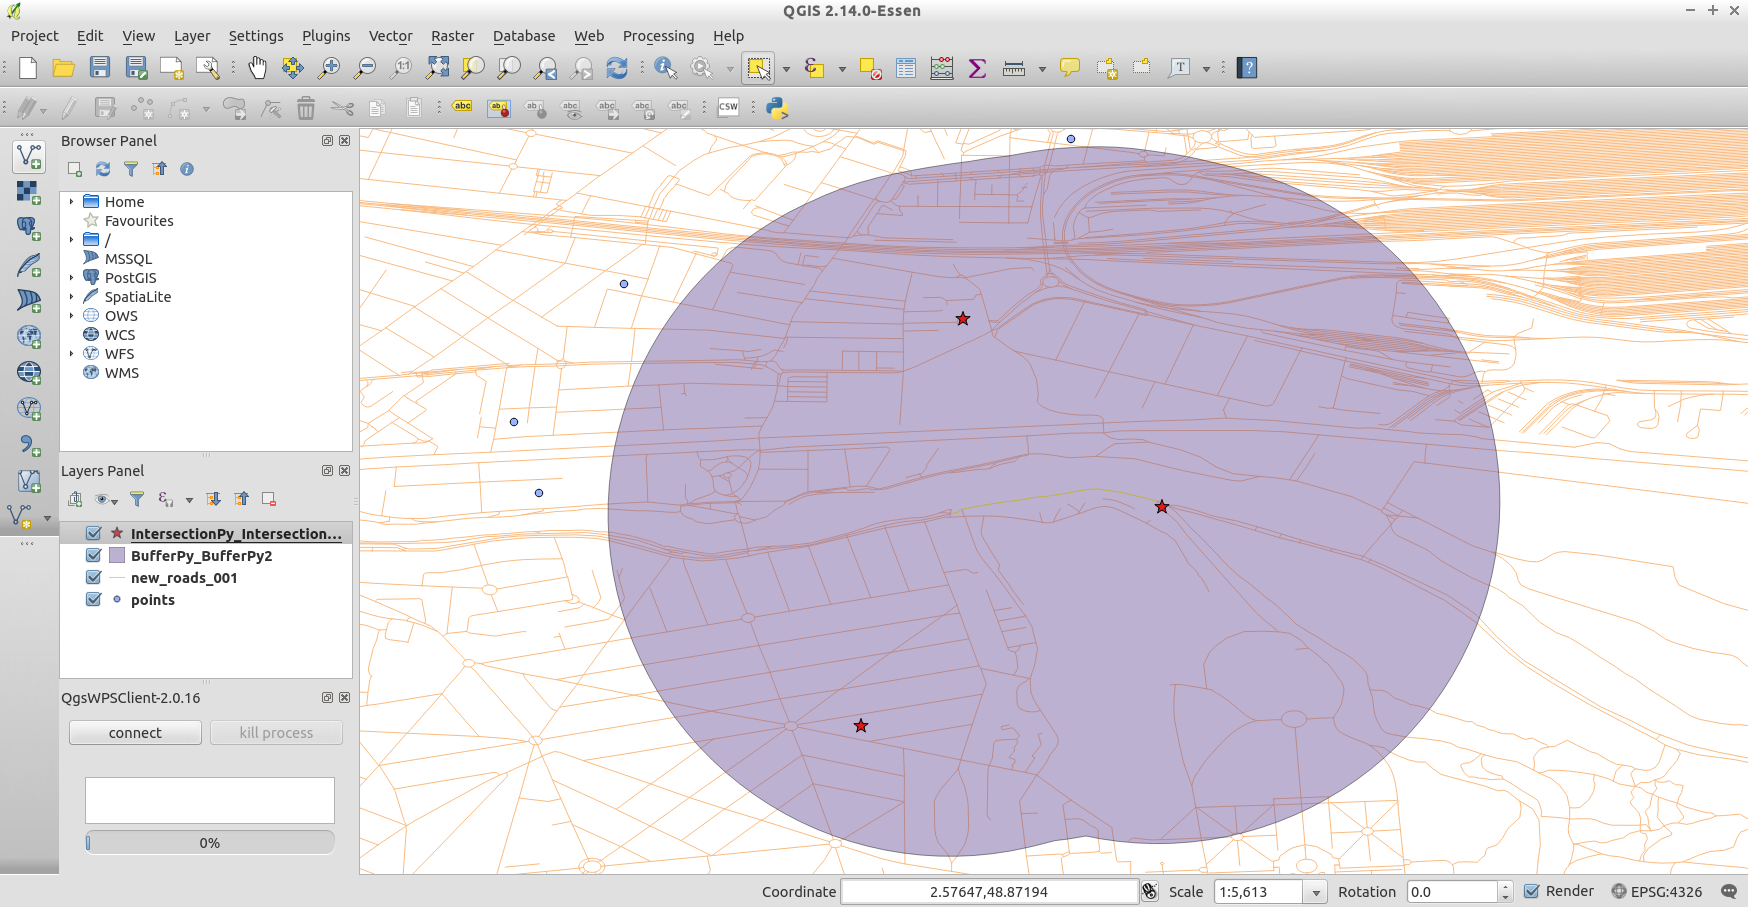Image resolution: width=1748 pixels, height=907 pixels.
Task: Open the Select Features tool dropdown arrow
Action: pos(786,69)
